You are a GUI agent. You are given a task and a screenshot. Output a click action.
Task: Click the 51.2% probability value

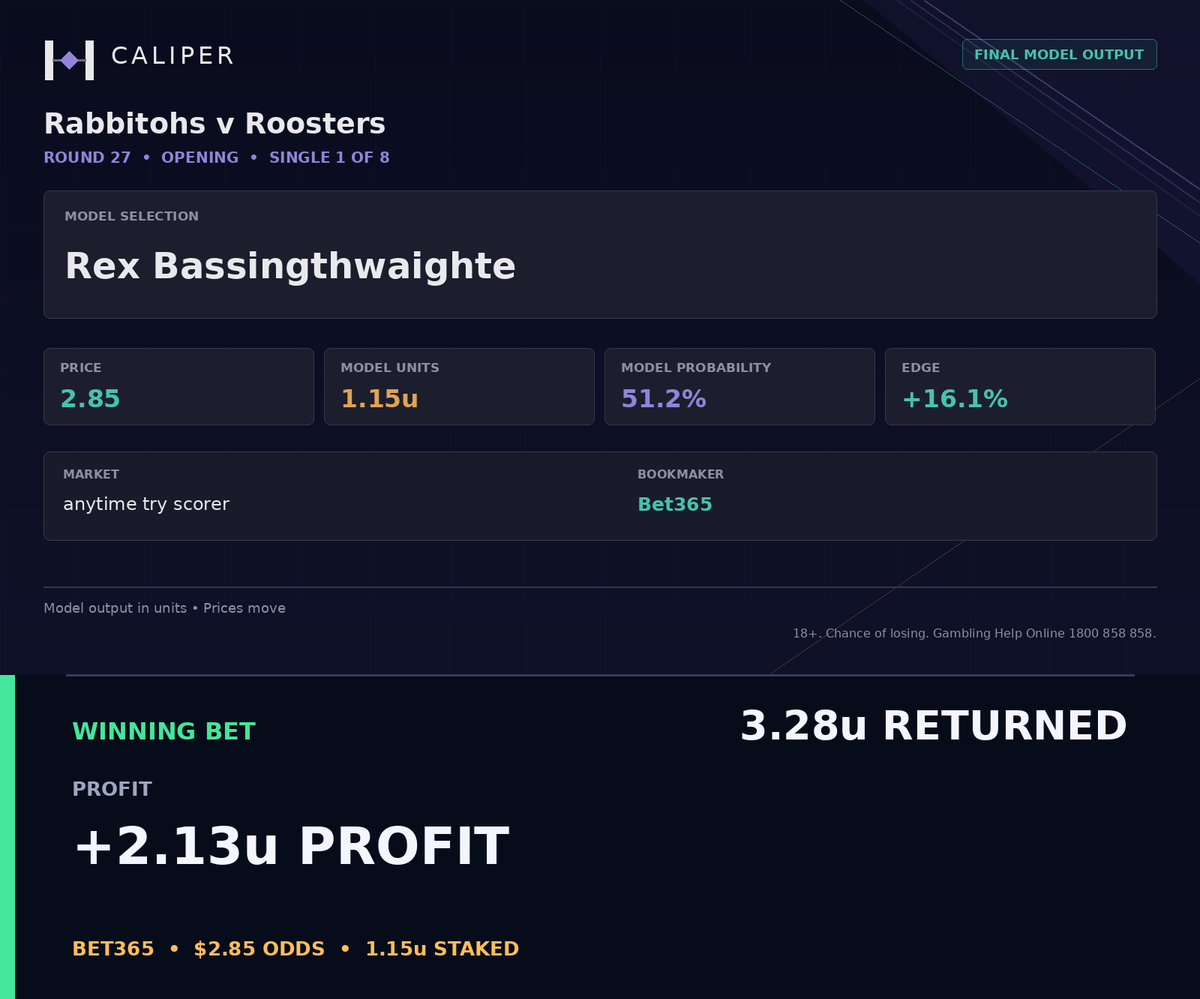coord(664,399)
